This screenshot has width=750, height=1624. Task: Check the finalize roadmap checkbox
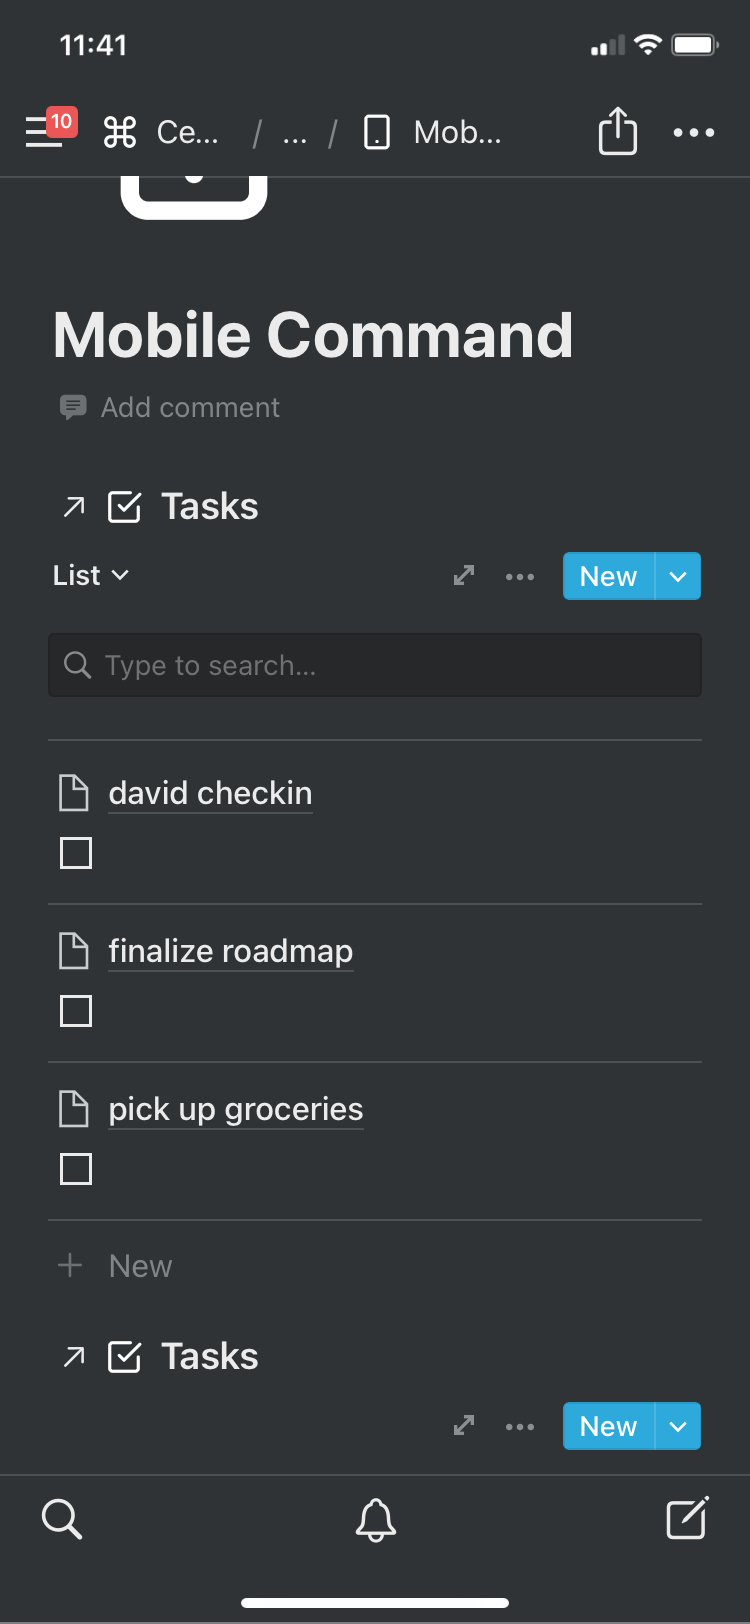(76, 1011)
